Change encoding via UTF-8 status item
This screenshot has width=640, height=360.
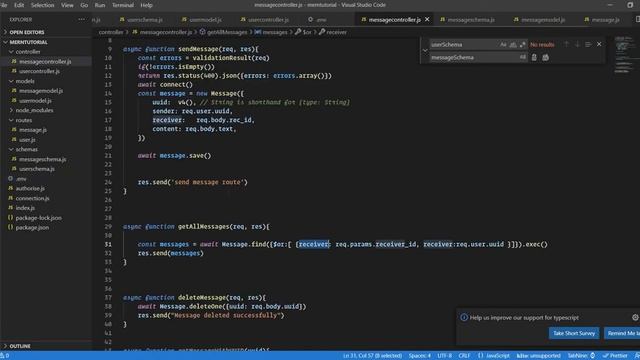coord(444,356)
